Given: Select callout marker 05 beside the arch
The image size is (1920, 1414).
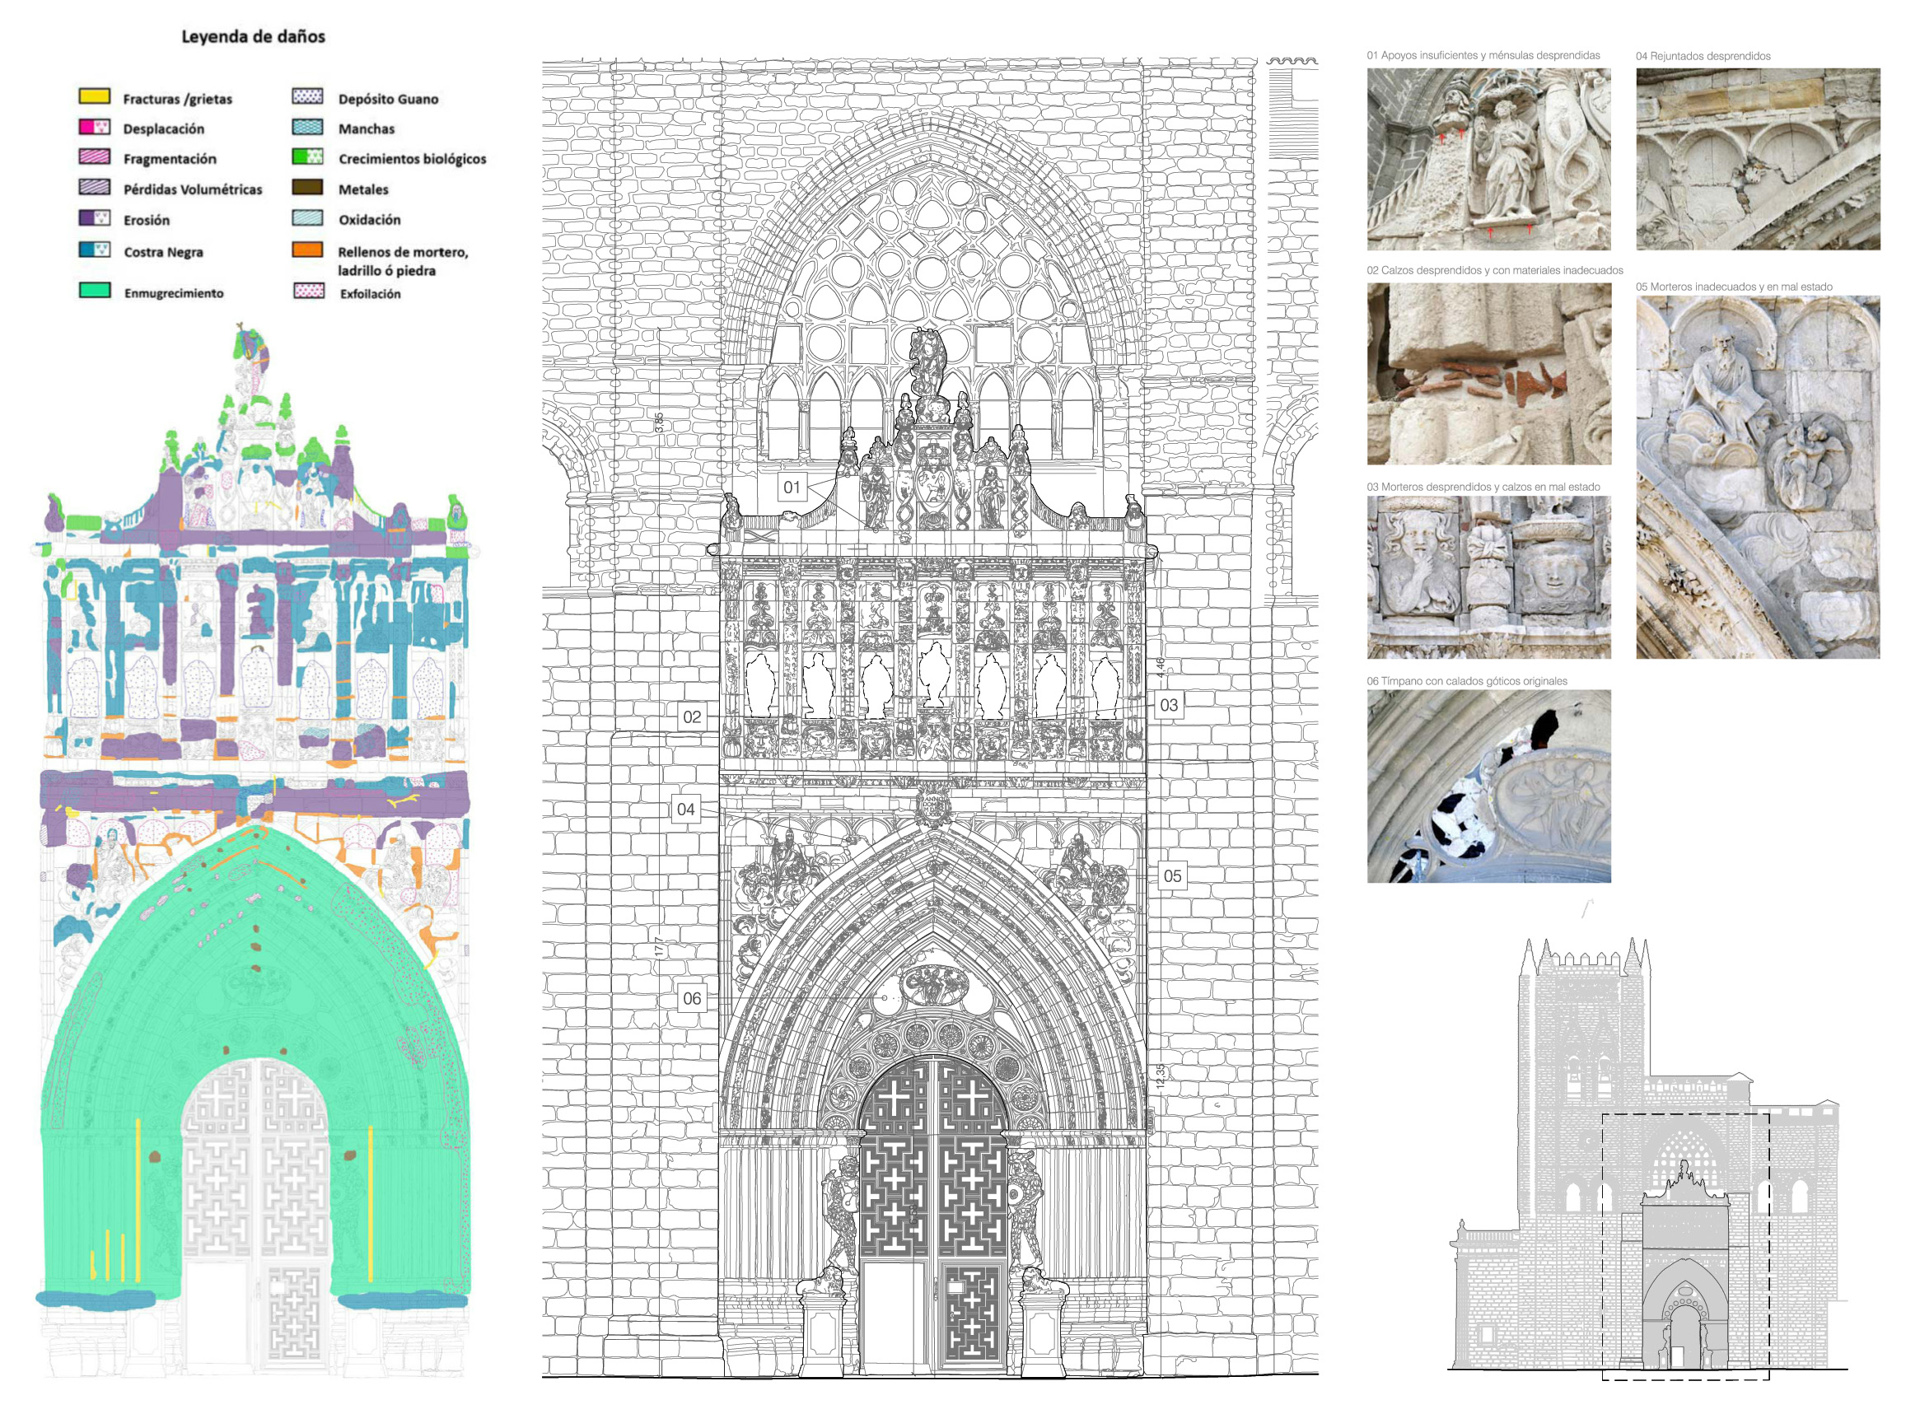Looking at the screenshot, I should tap(1172, 876).
